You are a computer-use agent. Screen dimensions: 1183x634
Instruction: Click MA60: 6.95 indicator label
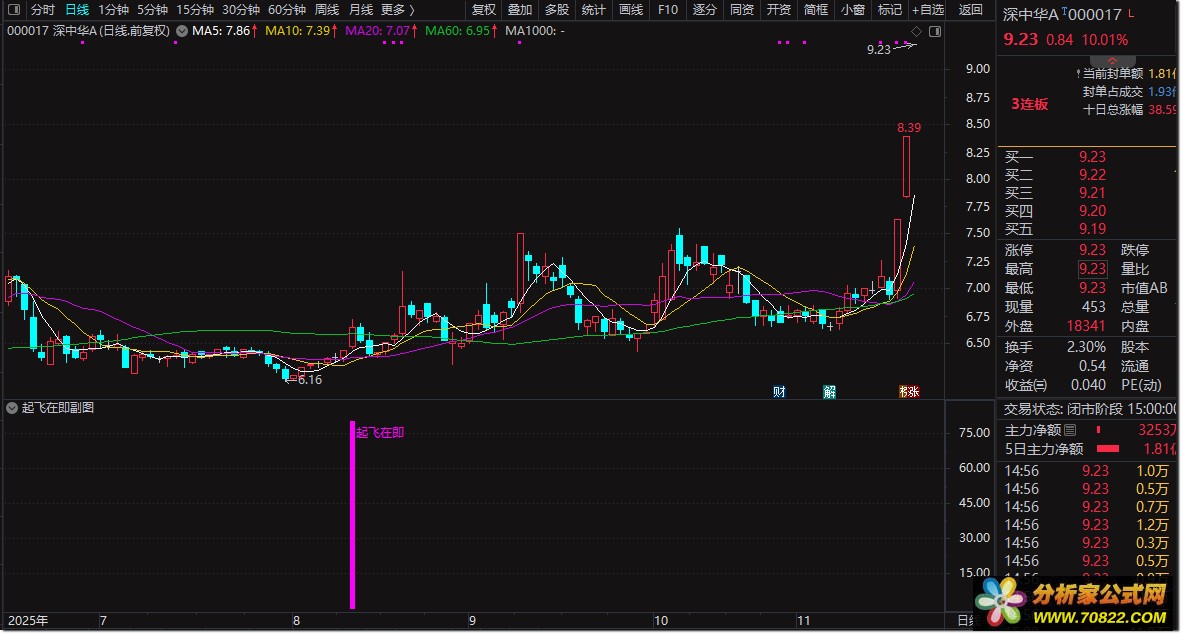pos(461,31)
